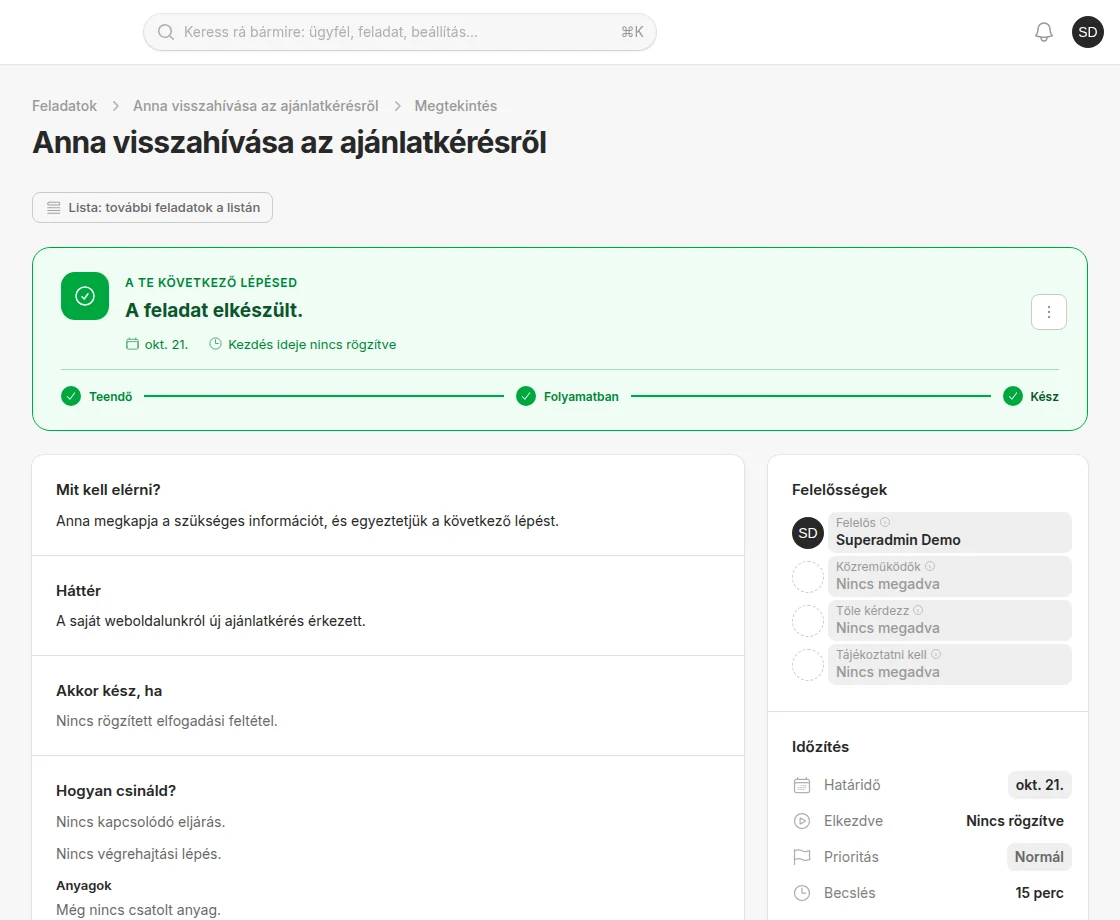The image size is (1120, 920).
Task: Click the clock icon beside Kezdés ideje
Action: point(215,344)
